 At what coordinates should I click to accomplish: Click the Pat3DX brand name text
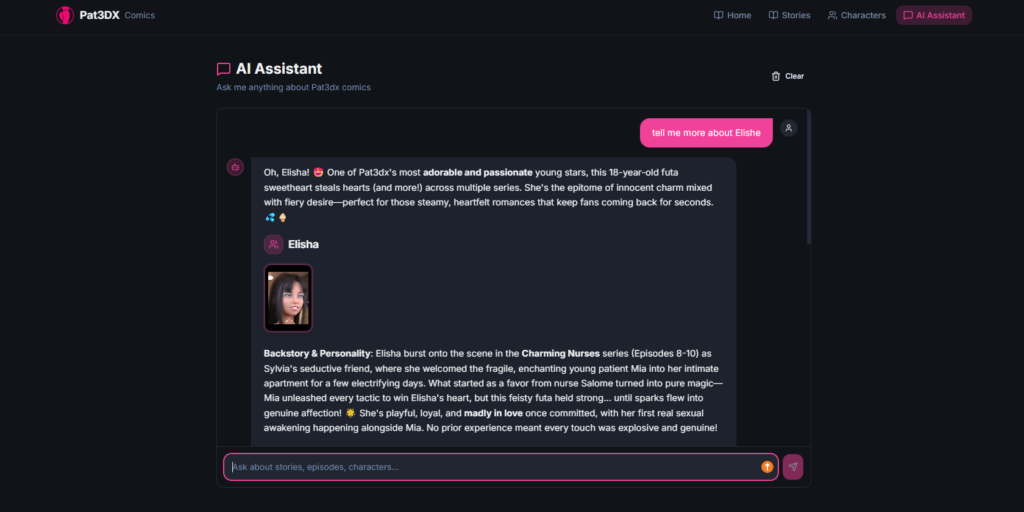(x=99, y=15)
